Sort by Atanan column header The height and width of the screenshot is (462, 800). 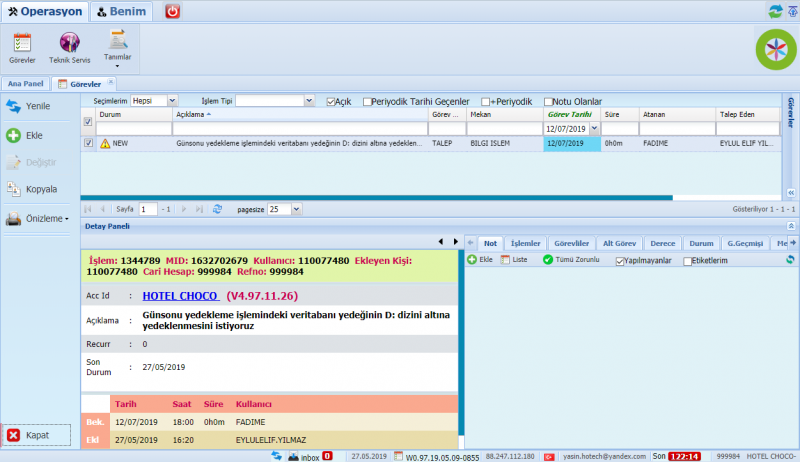pos(677,114)
